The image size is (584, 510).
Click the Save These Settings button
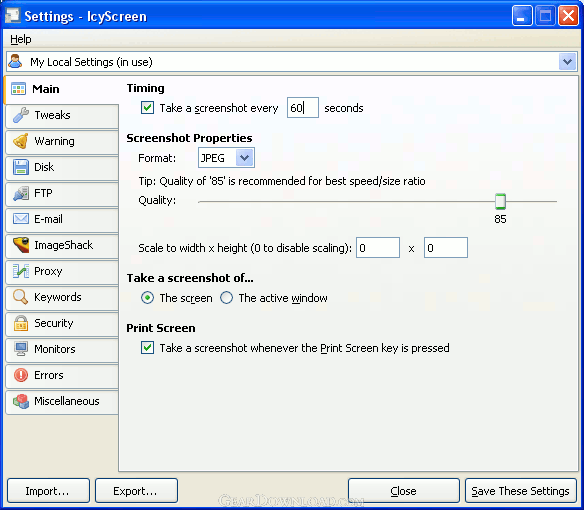(x=521, y=491)
